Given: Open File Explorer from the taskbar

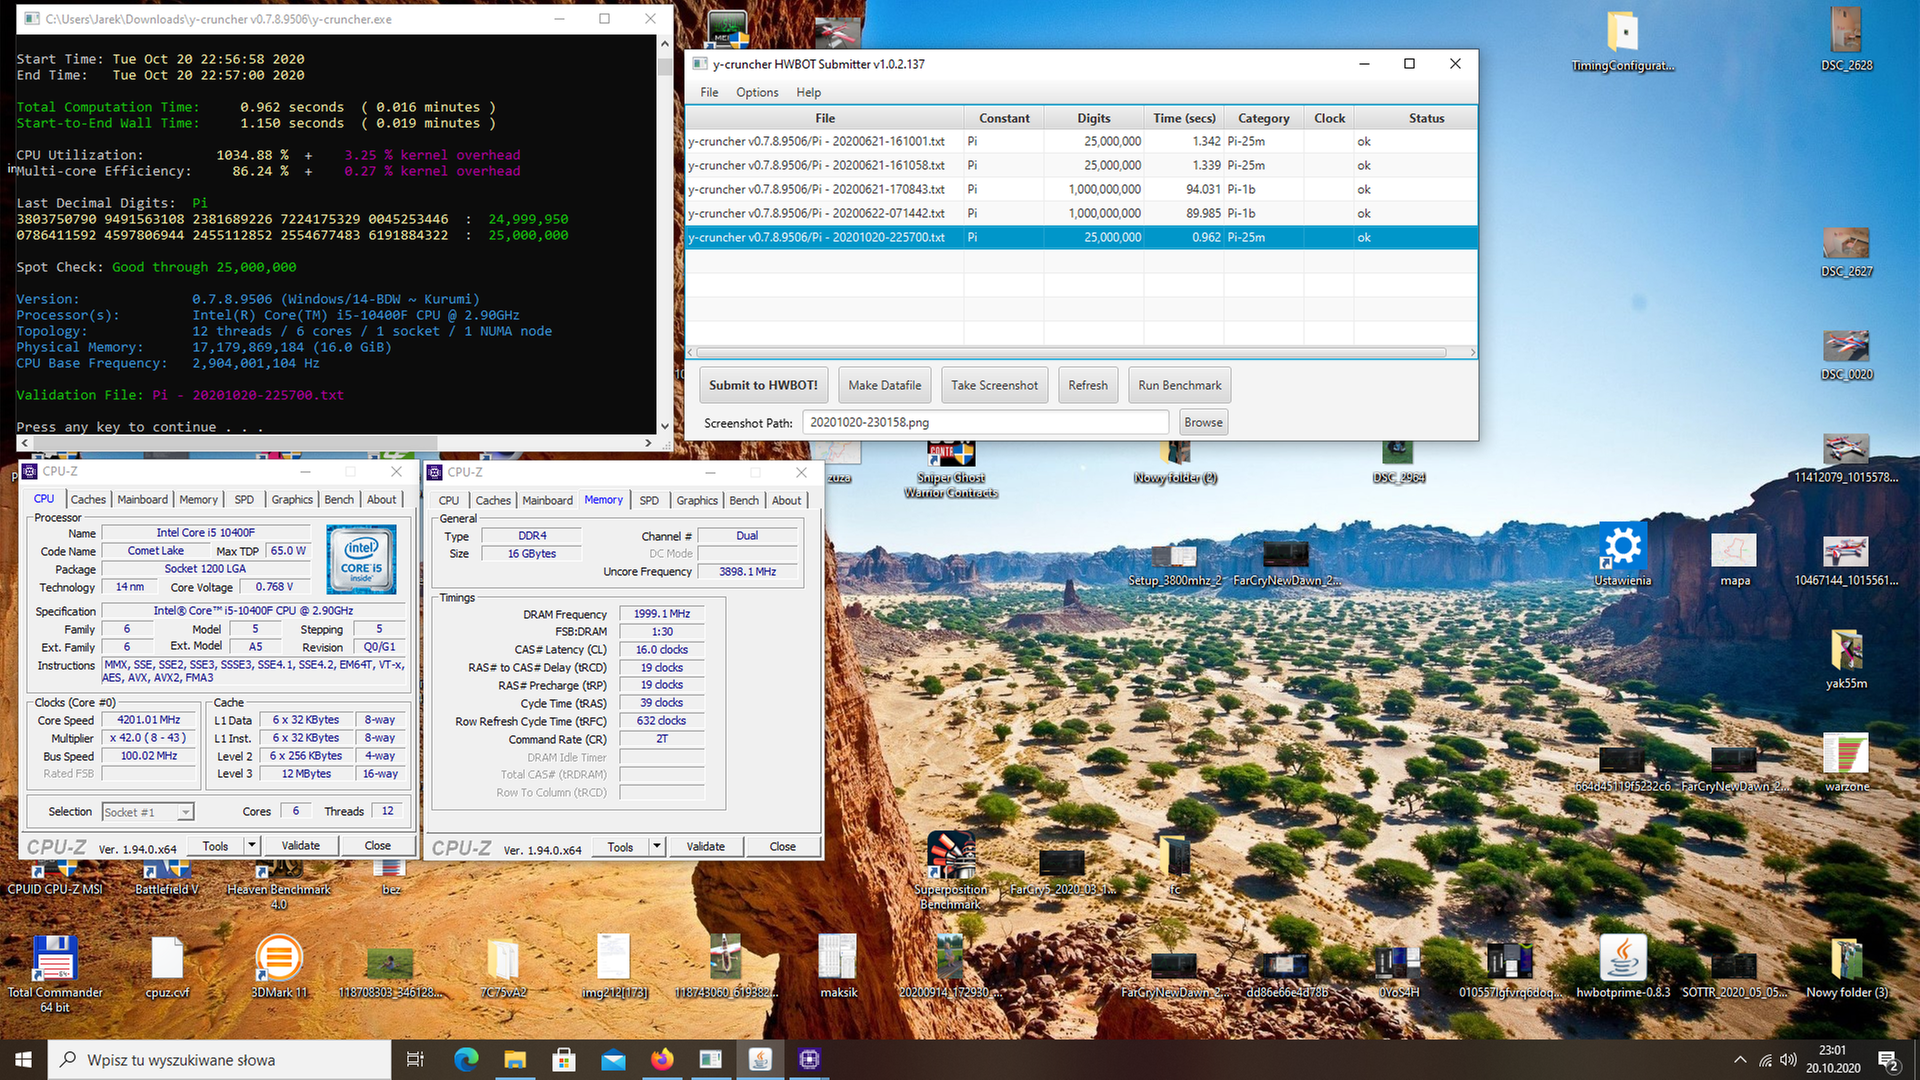Looking at the screenshot, I should coord(515,1059).
